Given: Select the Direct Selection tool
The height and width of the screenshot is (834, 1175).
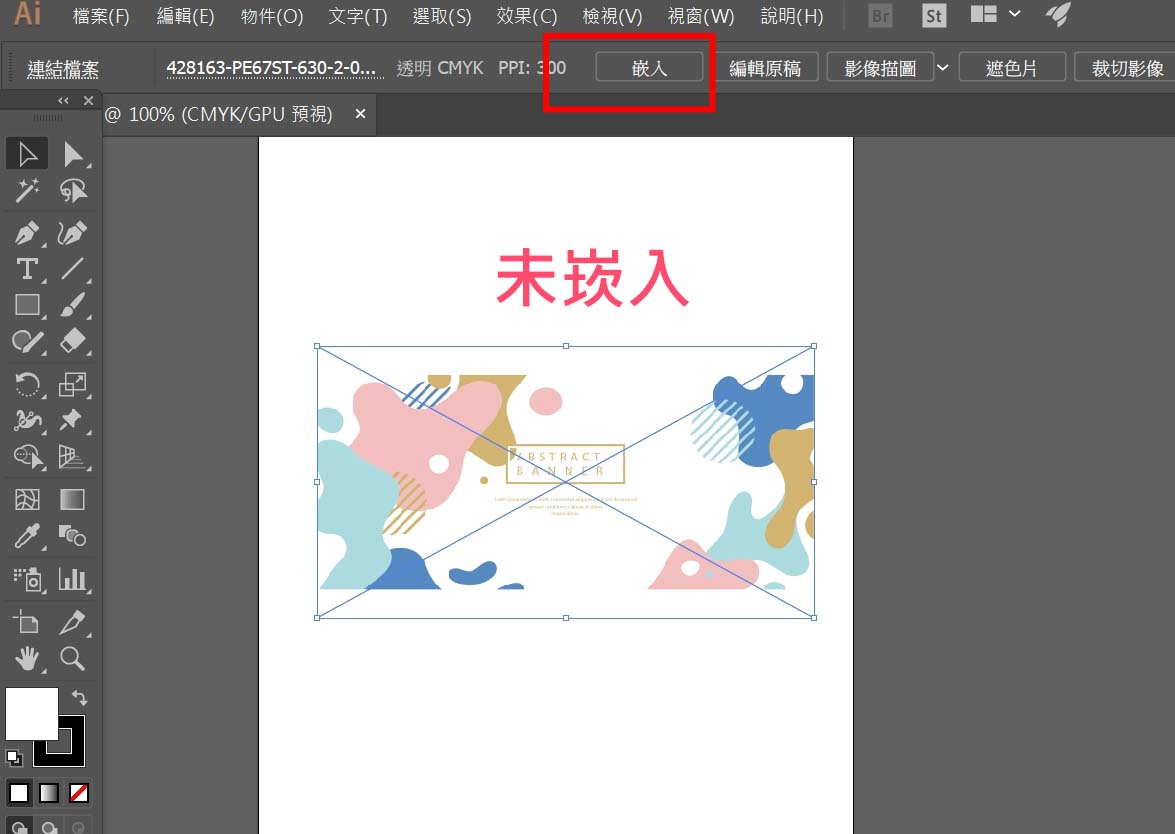Looking at the screenshot, I should 73,154.
